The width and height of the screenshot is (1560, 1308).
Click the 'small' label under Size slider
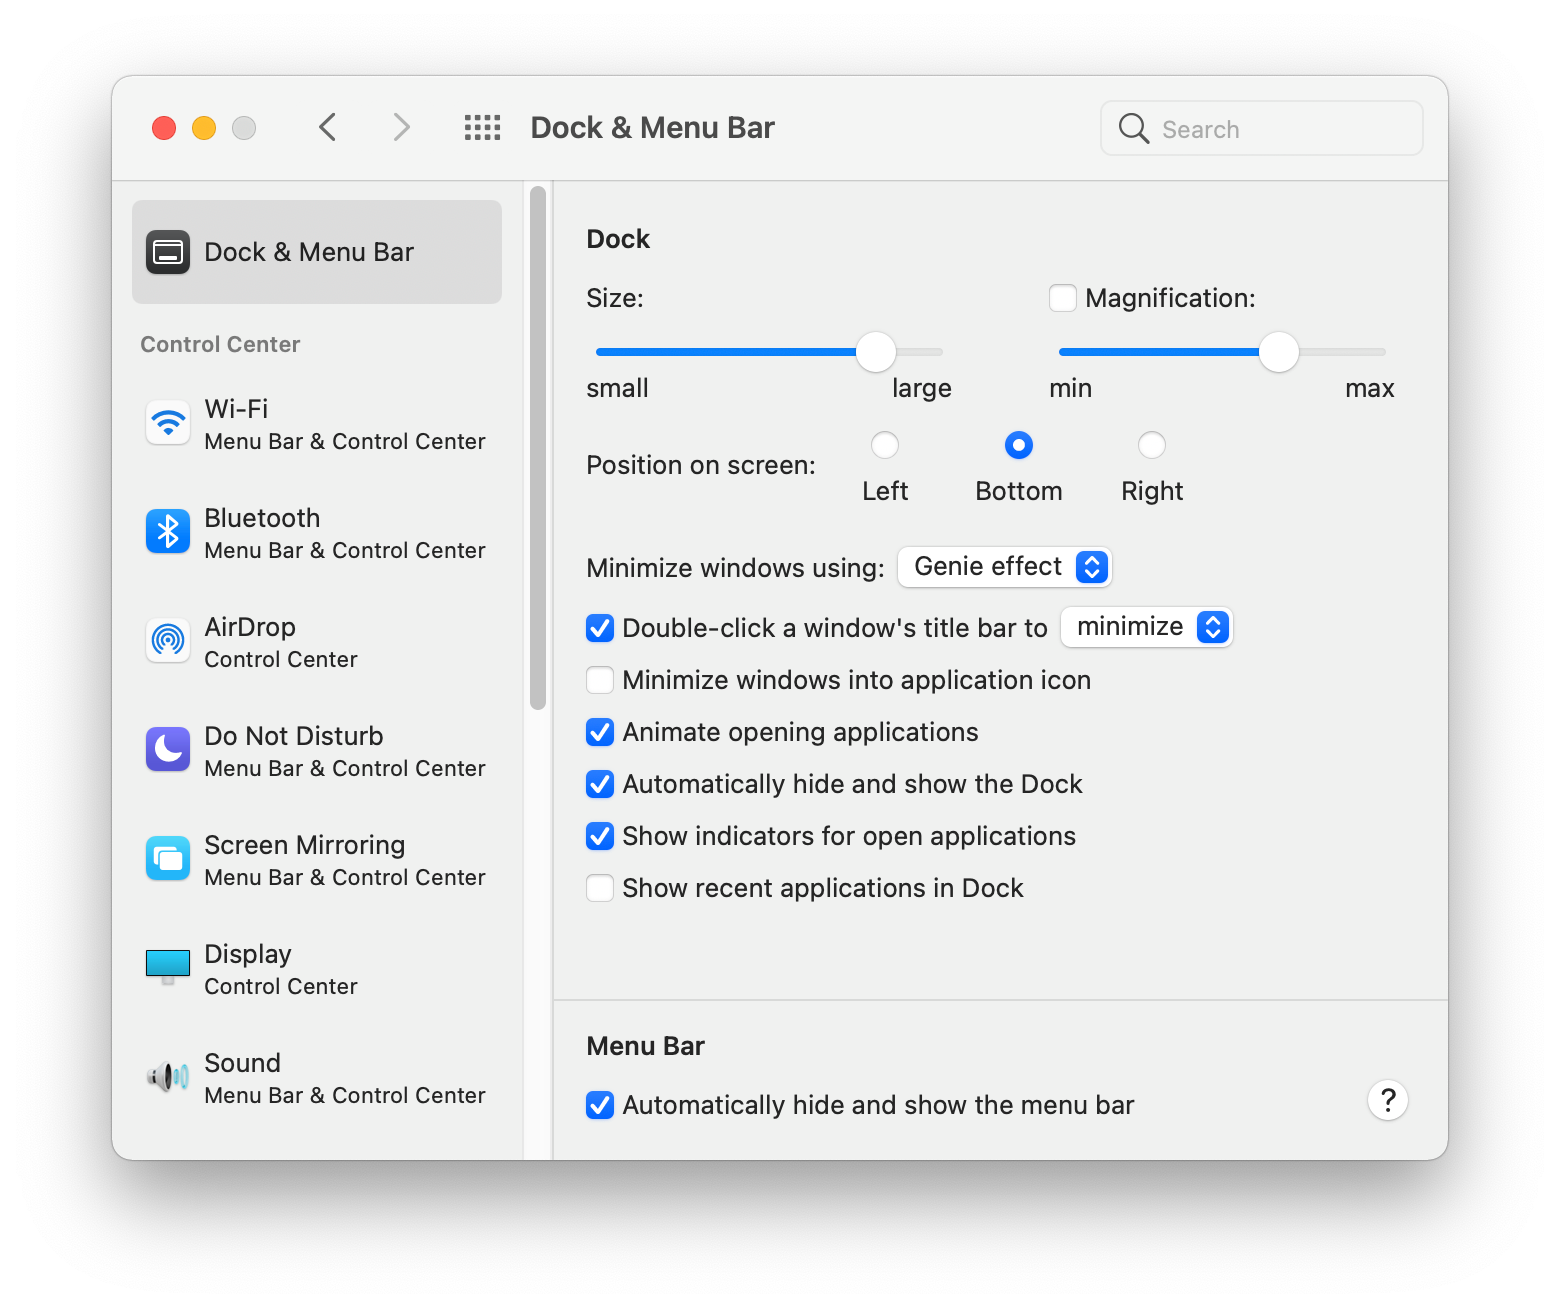[x=617, y=388]
